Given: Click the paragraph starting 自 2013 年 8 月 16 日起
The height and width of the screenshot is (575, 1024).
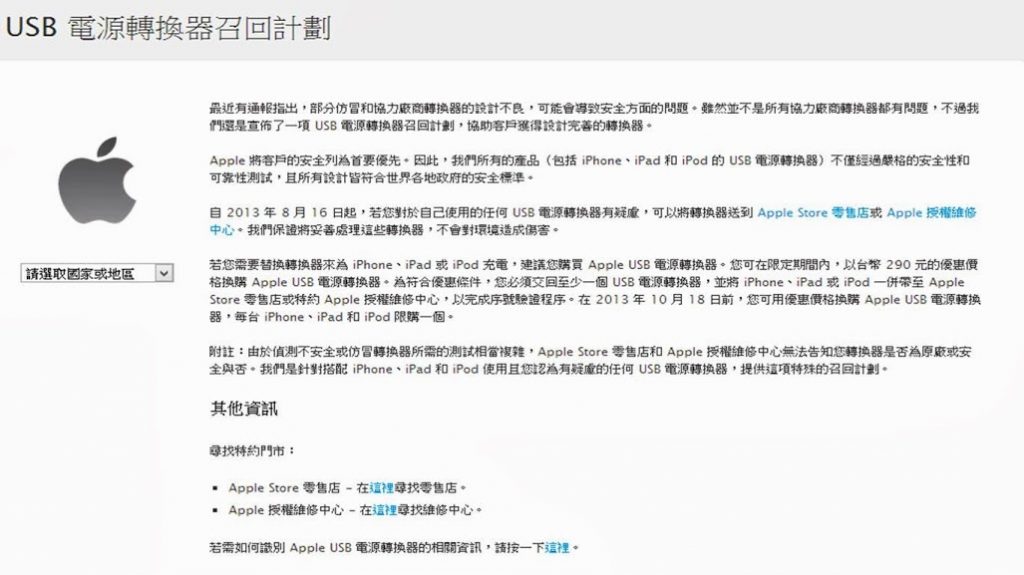Looking at the screenshot, I should [593, 221].
